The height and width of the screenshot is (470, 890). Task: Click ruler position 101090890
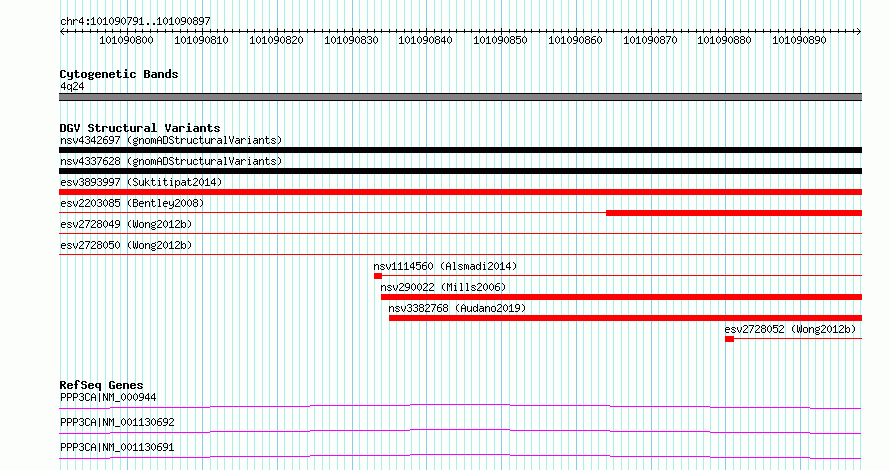point(799,40)
